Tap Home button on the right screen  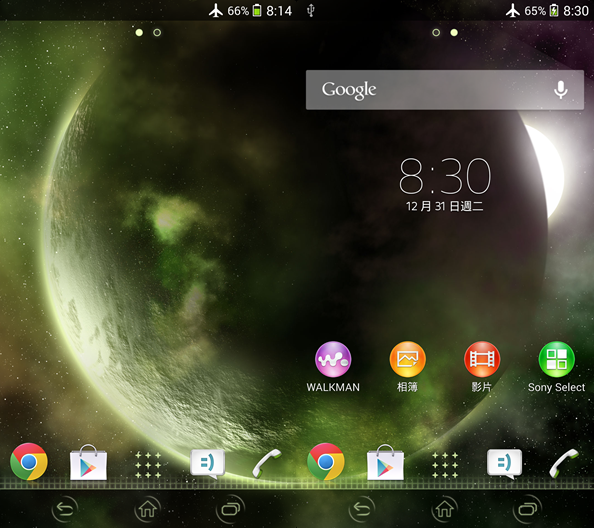coord(444,509)
